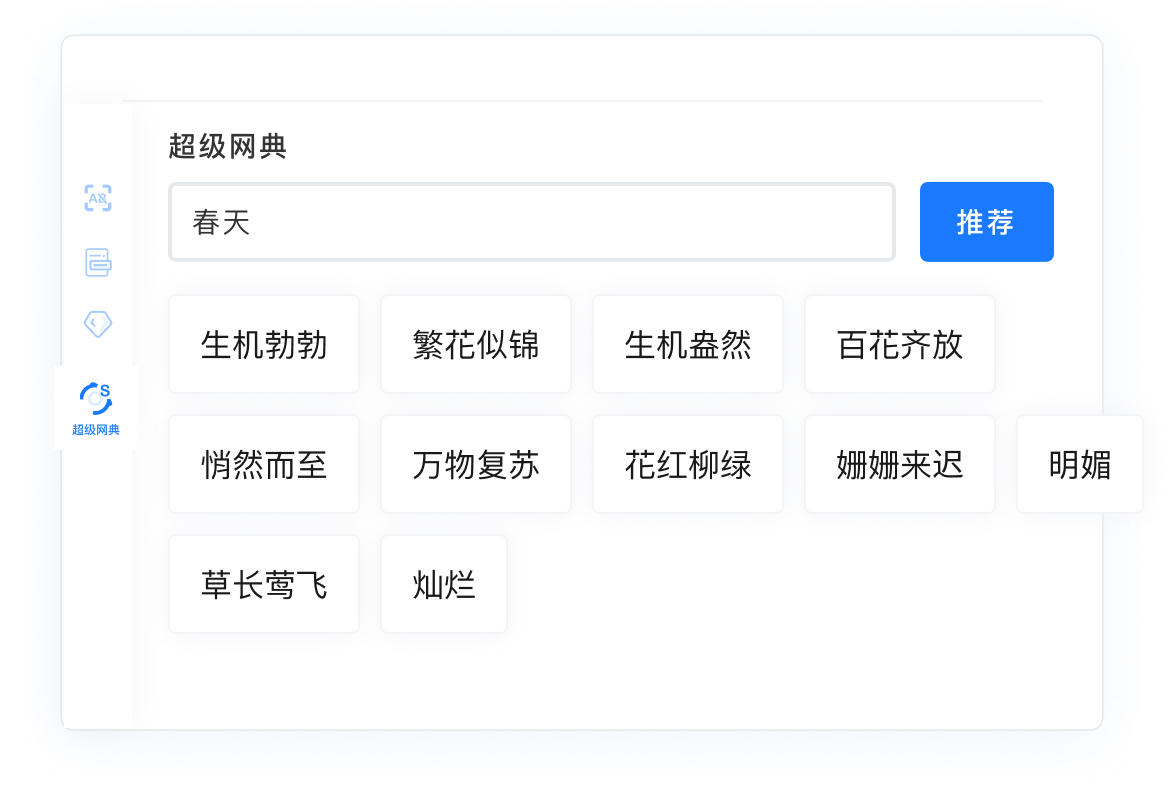1174x790 pixels.
Task: Pick the phrase 生机盎然
Action: [687, 343]
